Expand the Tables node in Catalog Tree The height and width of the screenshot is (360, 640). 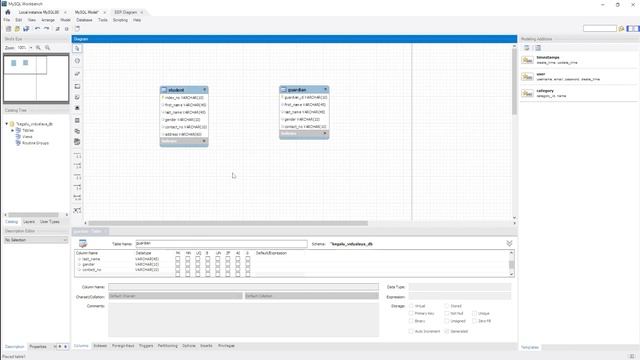click(13, 130)
